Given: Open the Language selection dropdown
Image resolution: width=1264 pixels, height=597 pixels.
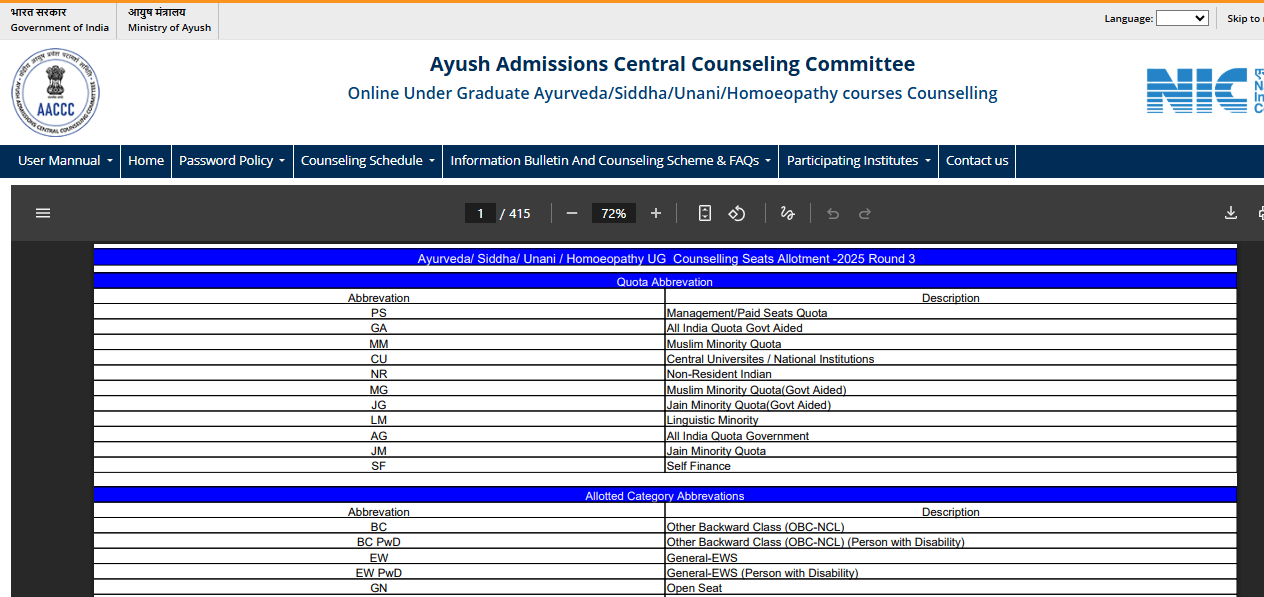Looking at the screenshot, I should click(x=1182, y=17).
